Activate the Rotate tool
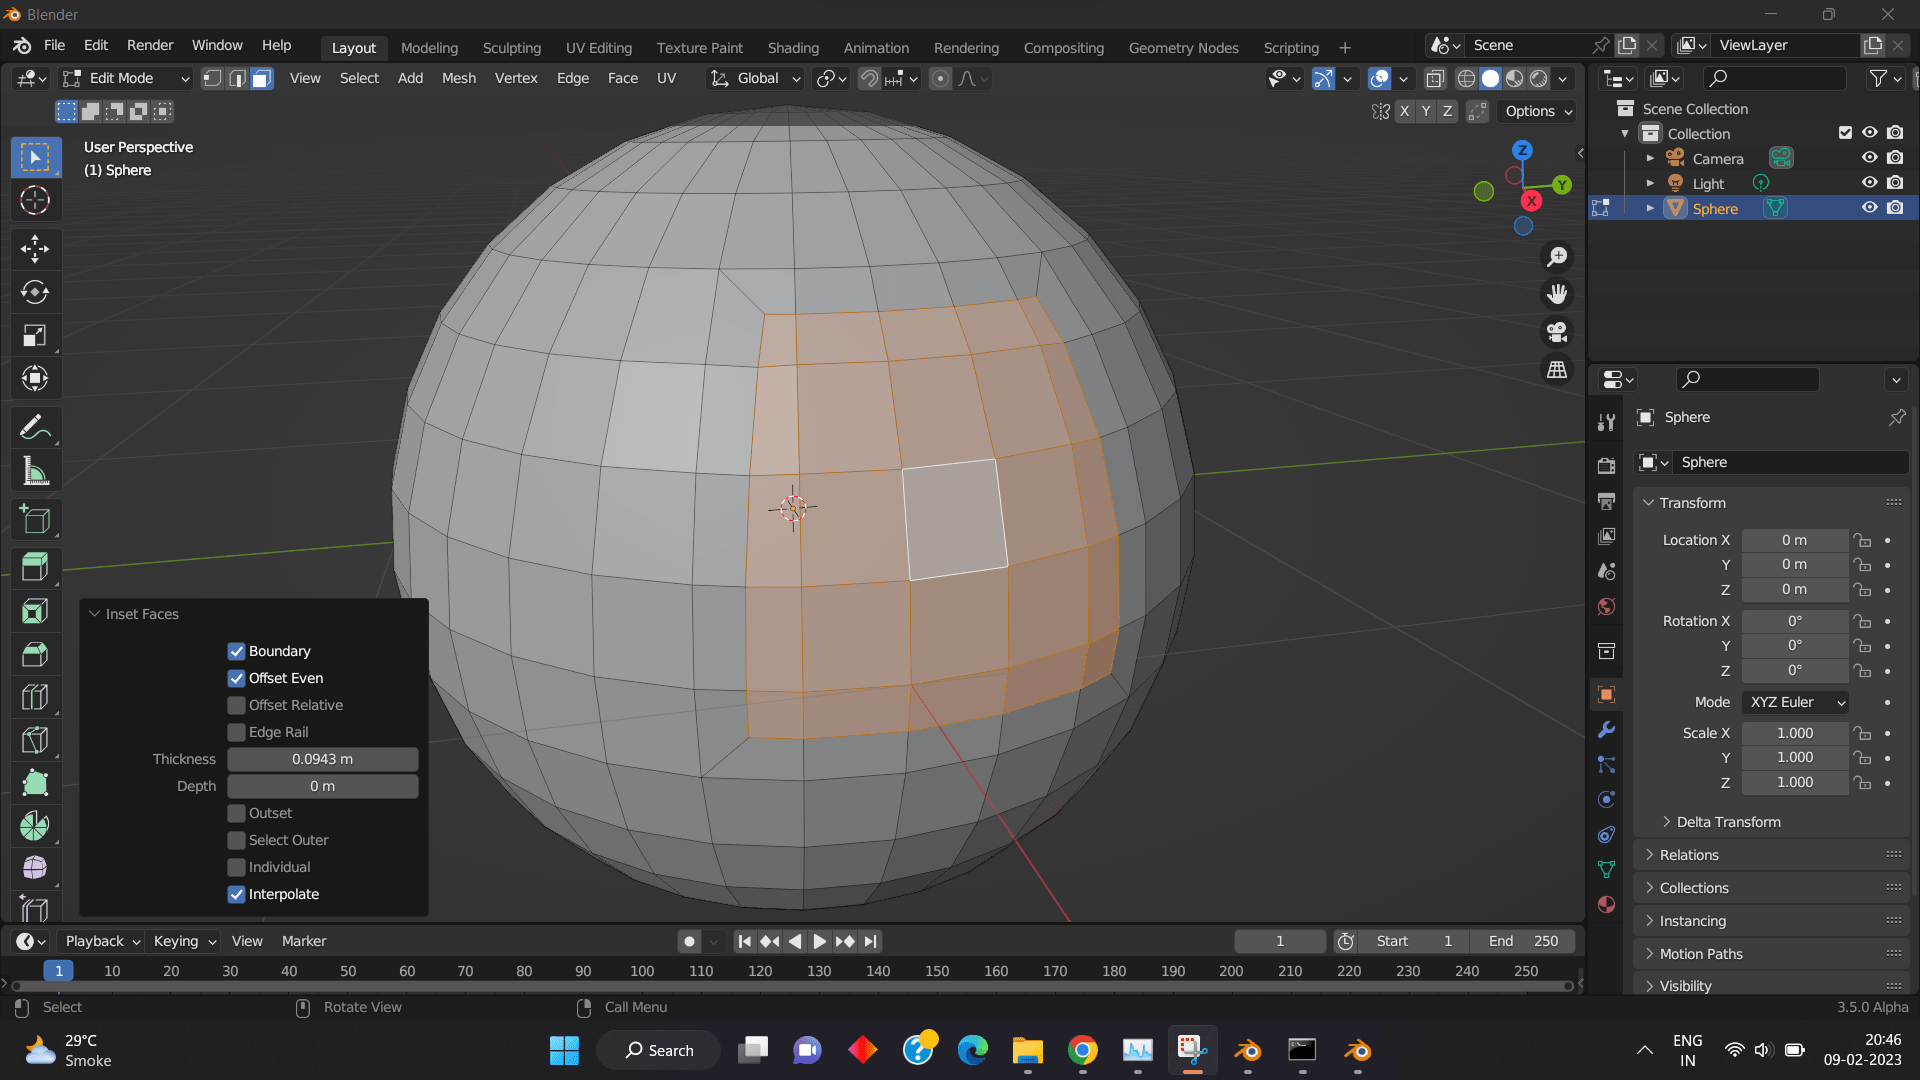This screenshot has width=1920, height=1080. pos(35,293)
